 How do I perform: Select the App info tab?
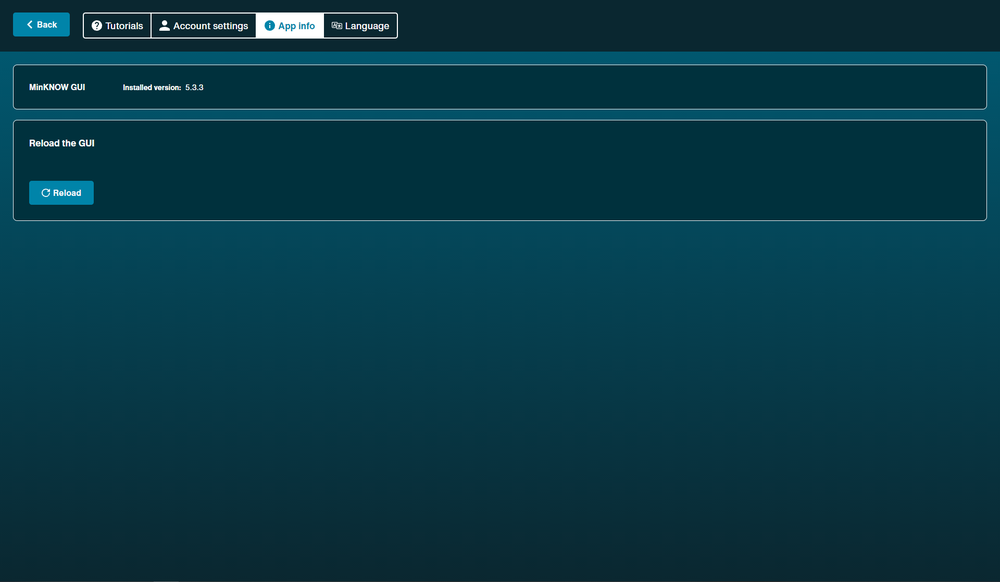[x=290, y=25]
